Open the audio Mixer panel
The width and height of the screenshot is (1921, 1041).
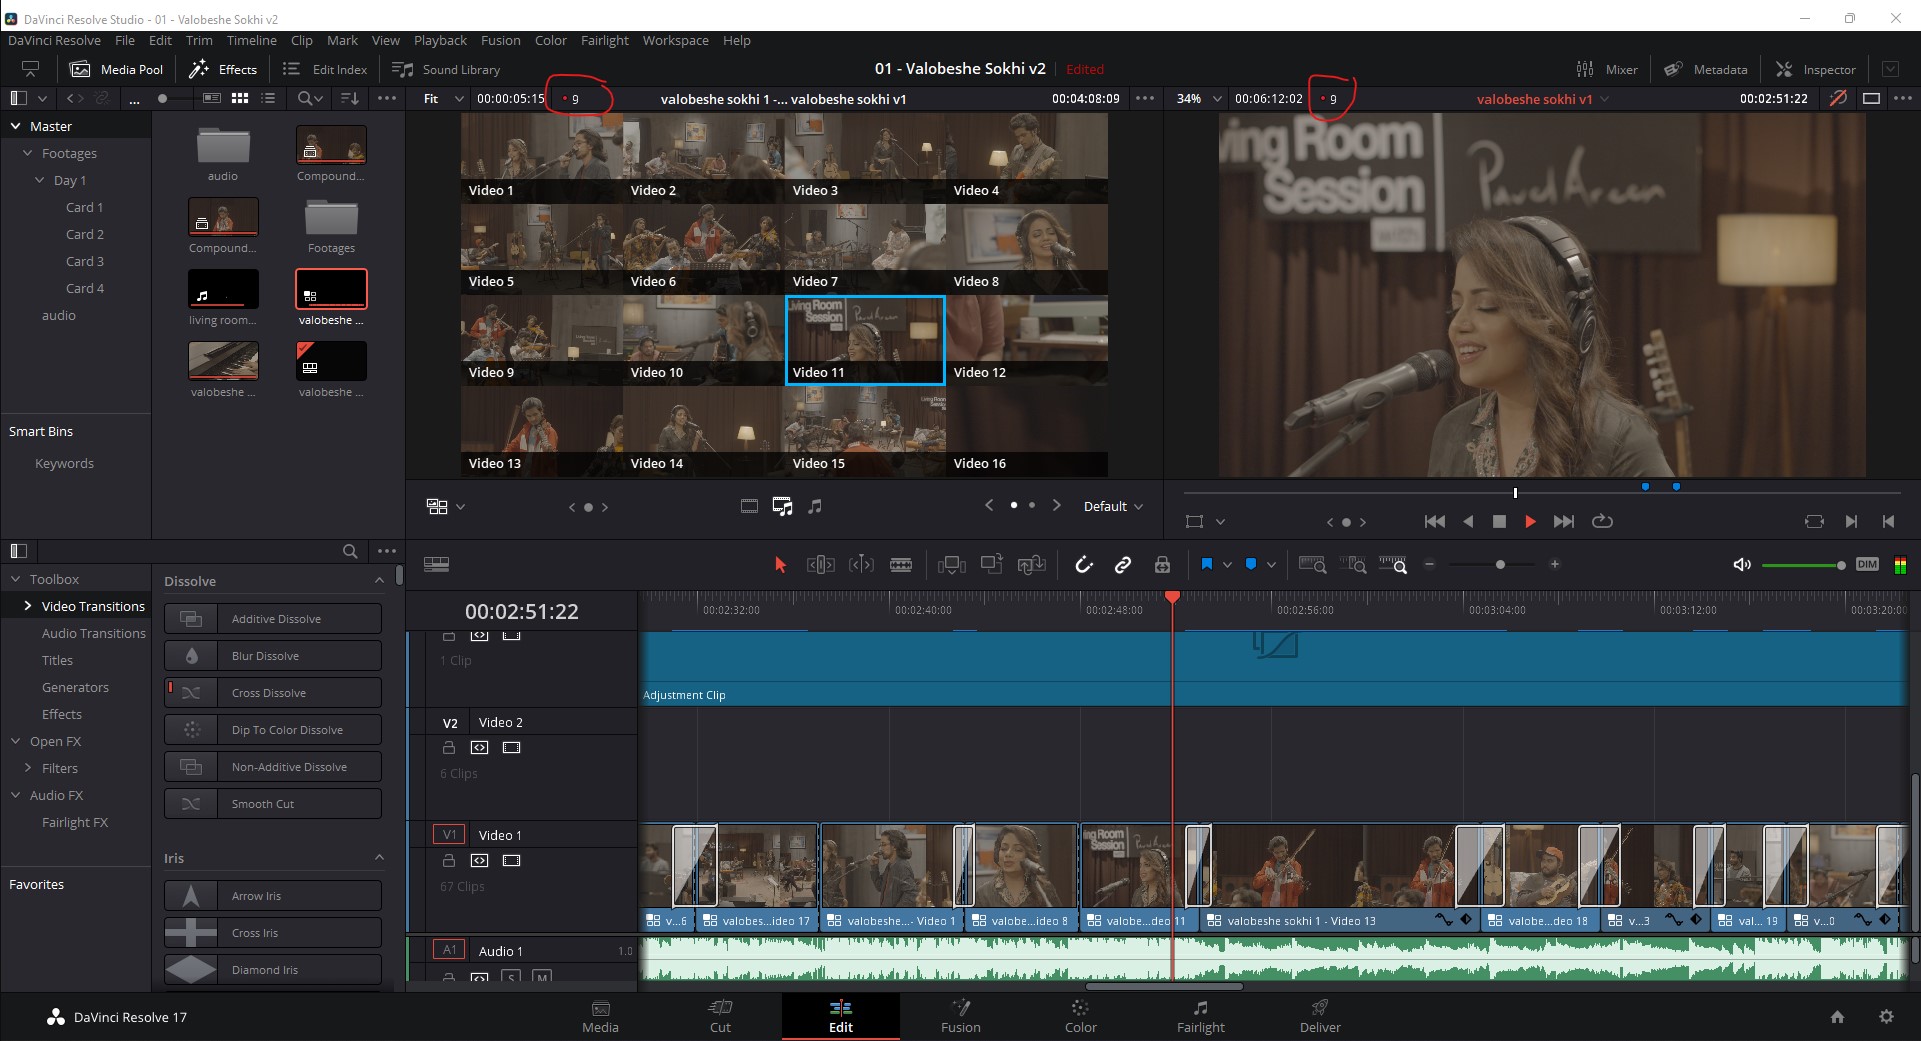(1607, 69)
